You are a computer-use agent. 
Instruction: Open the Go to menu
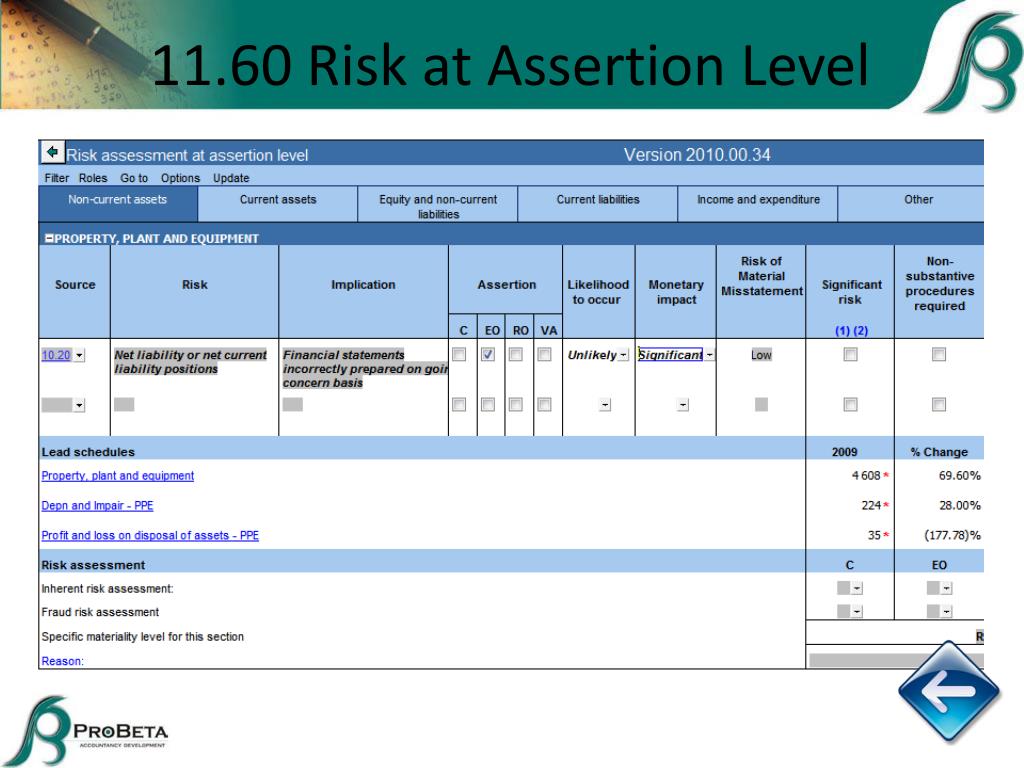[x=134, y=178]
